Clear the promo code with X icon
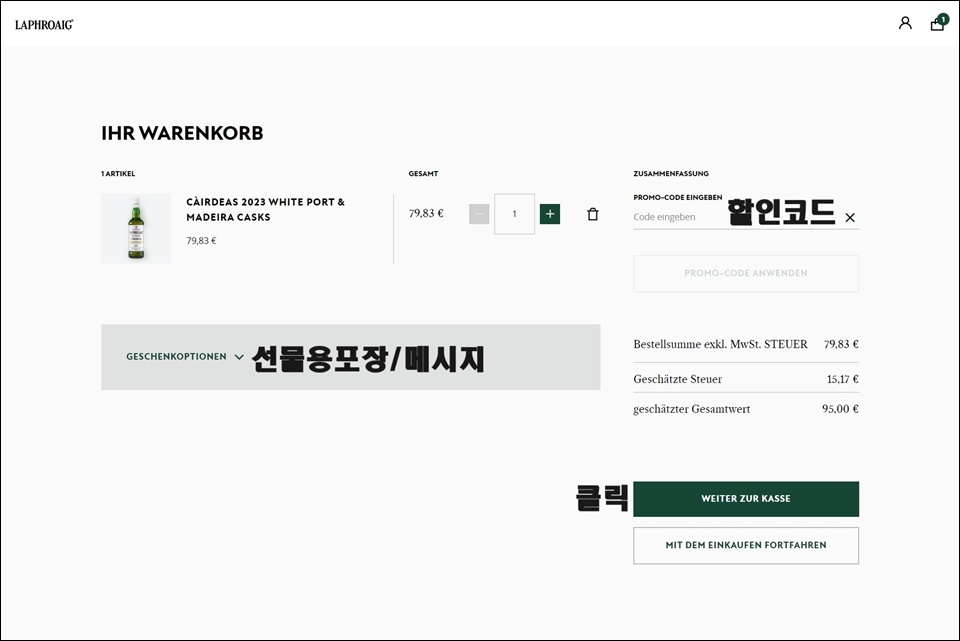 850,217
